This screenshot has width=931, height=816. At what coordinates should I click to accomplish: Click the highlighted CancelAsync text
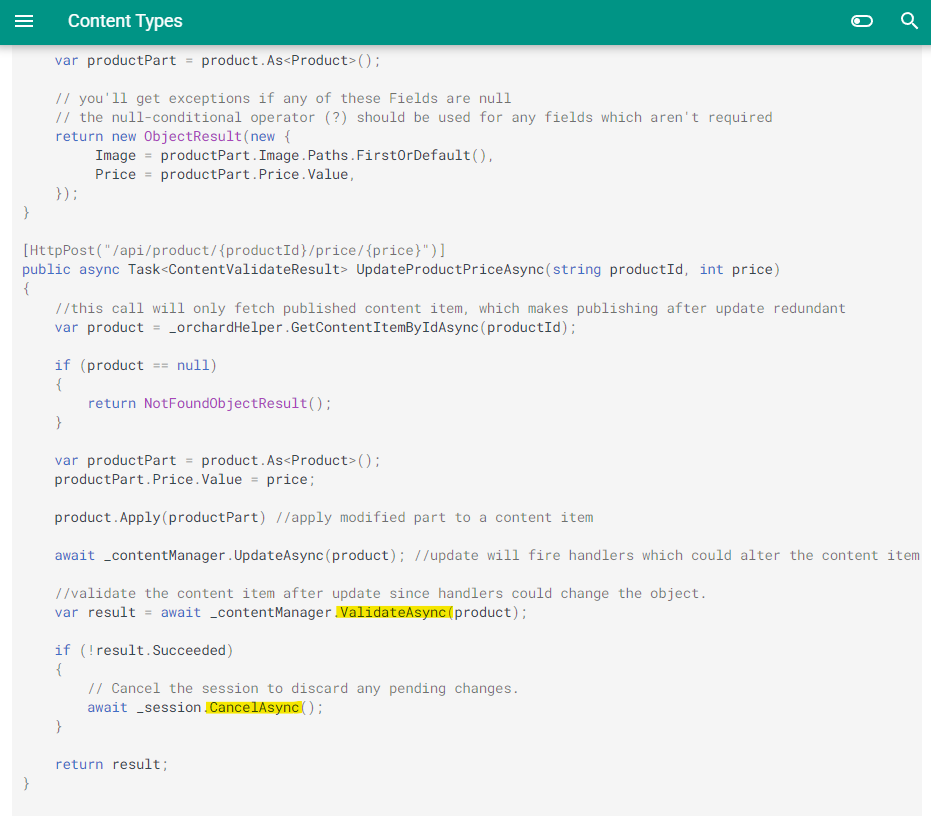[254, 707]
